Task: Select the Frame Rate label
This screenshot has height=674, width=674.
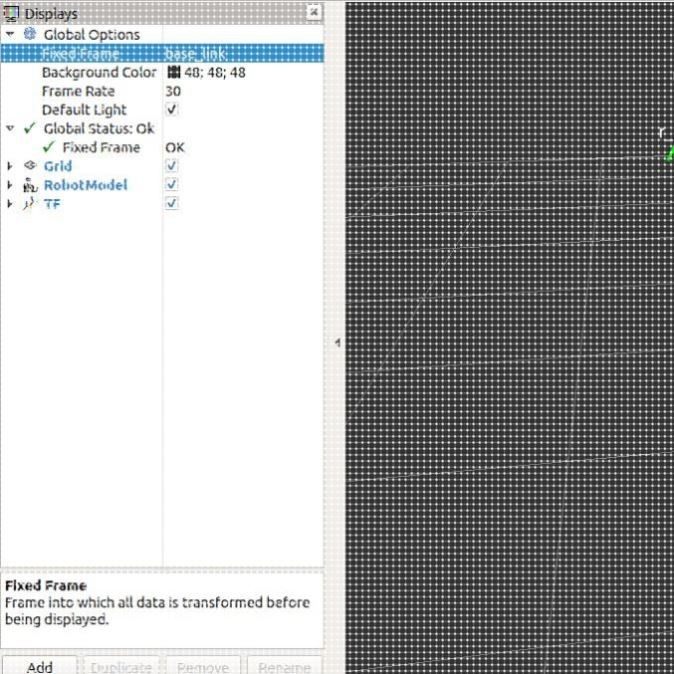Action: tap(78, 91)
